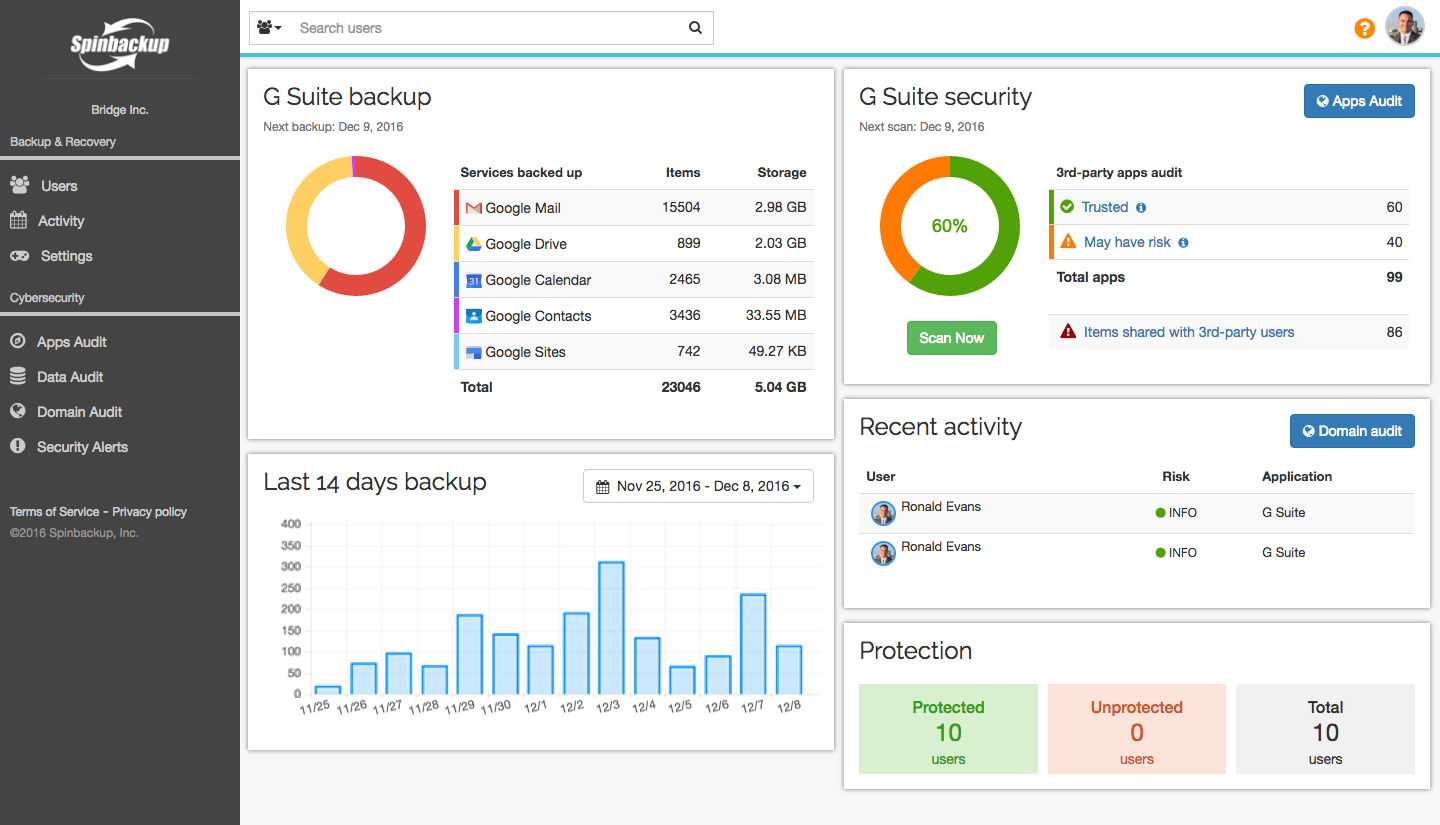Click the orange help question mark icon
Screen dimensions: 1440x825
[x=1364, y=28]
